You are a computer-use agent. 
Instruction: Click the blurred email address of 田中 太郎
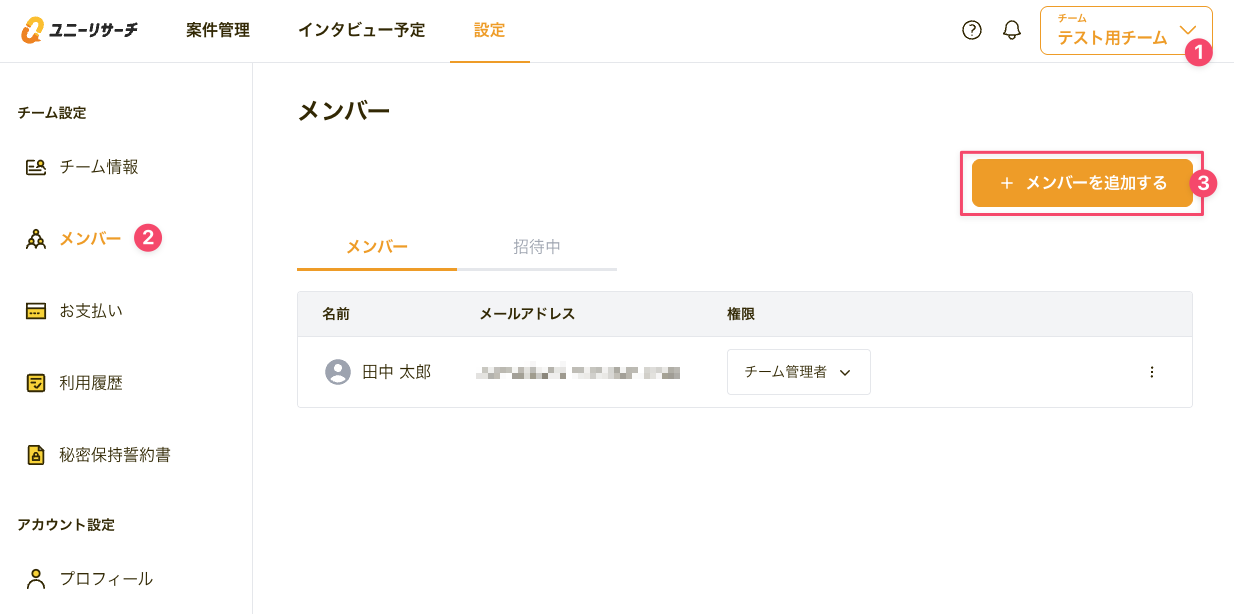point(579,373)
